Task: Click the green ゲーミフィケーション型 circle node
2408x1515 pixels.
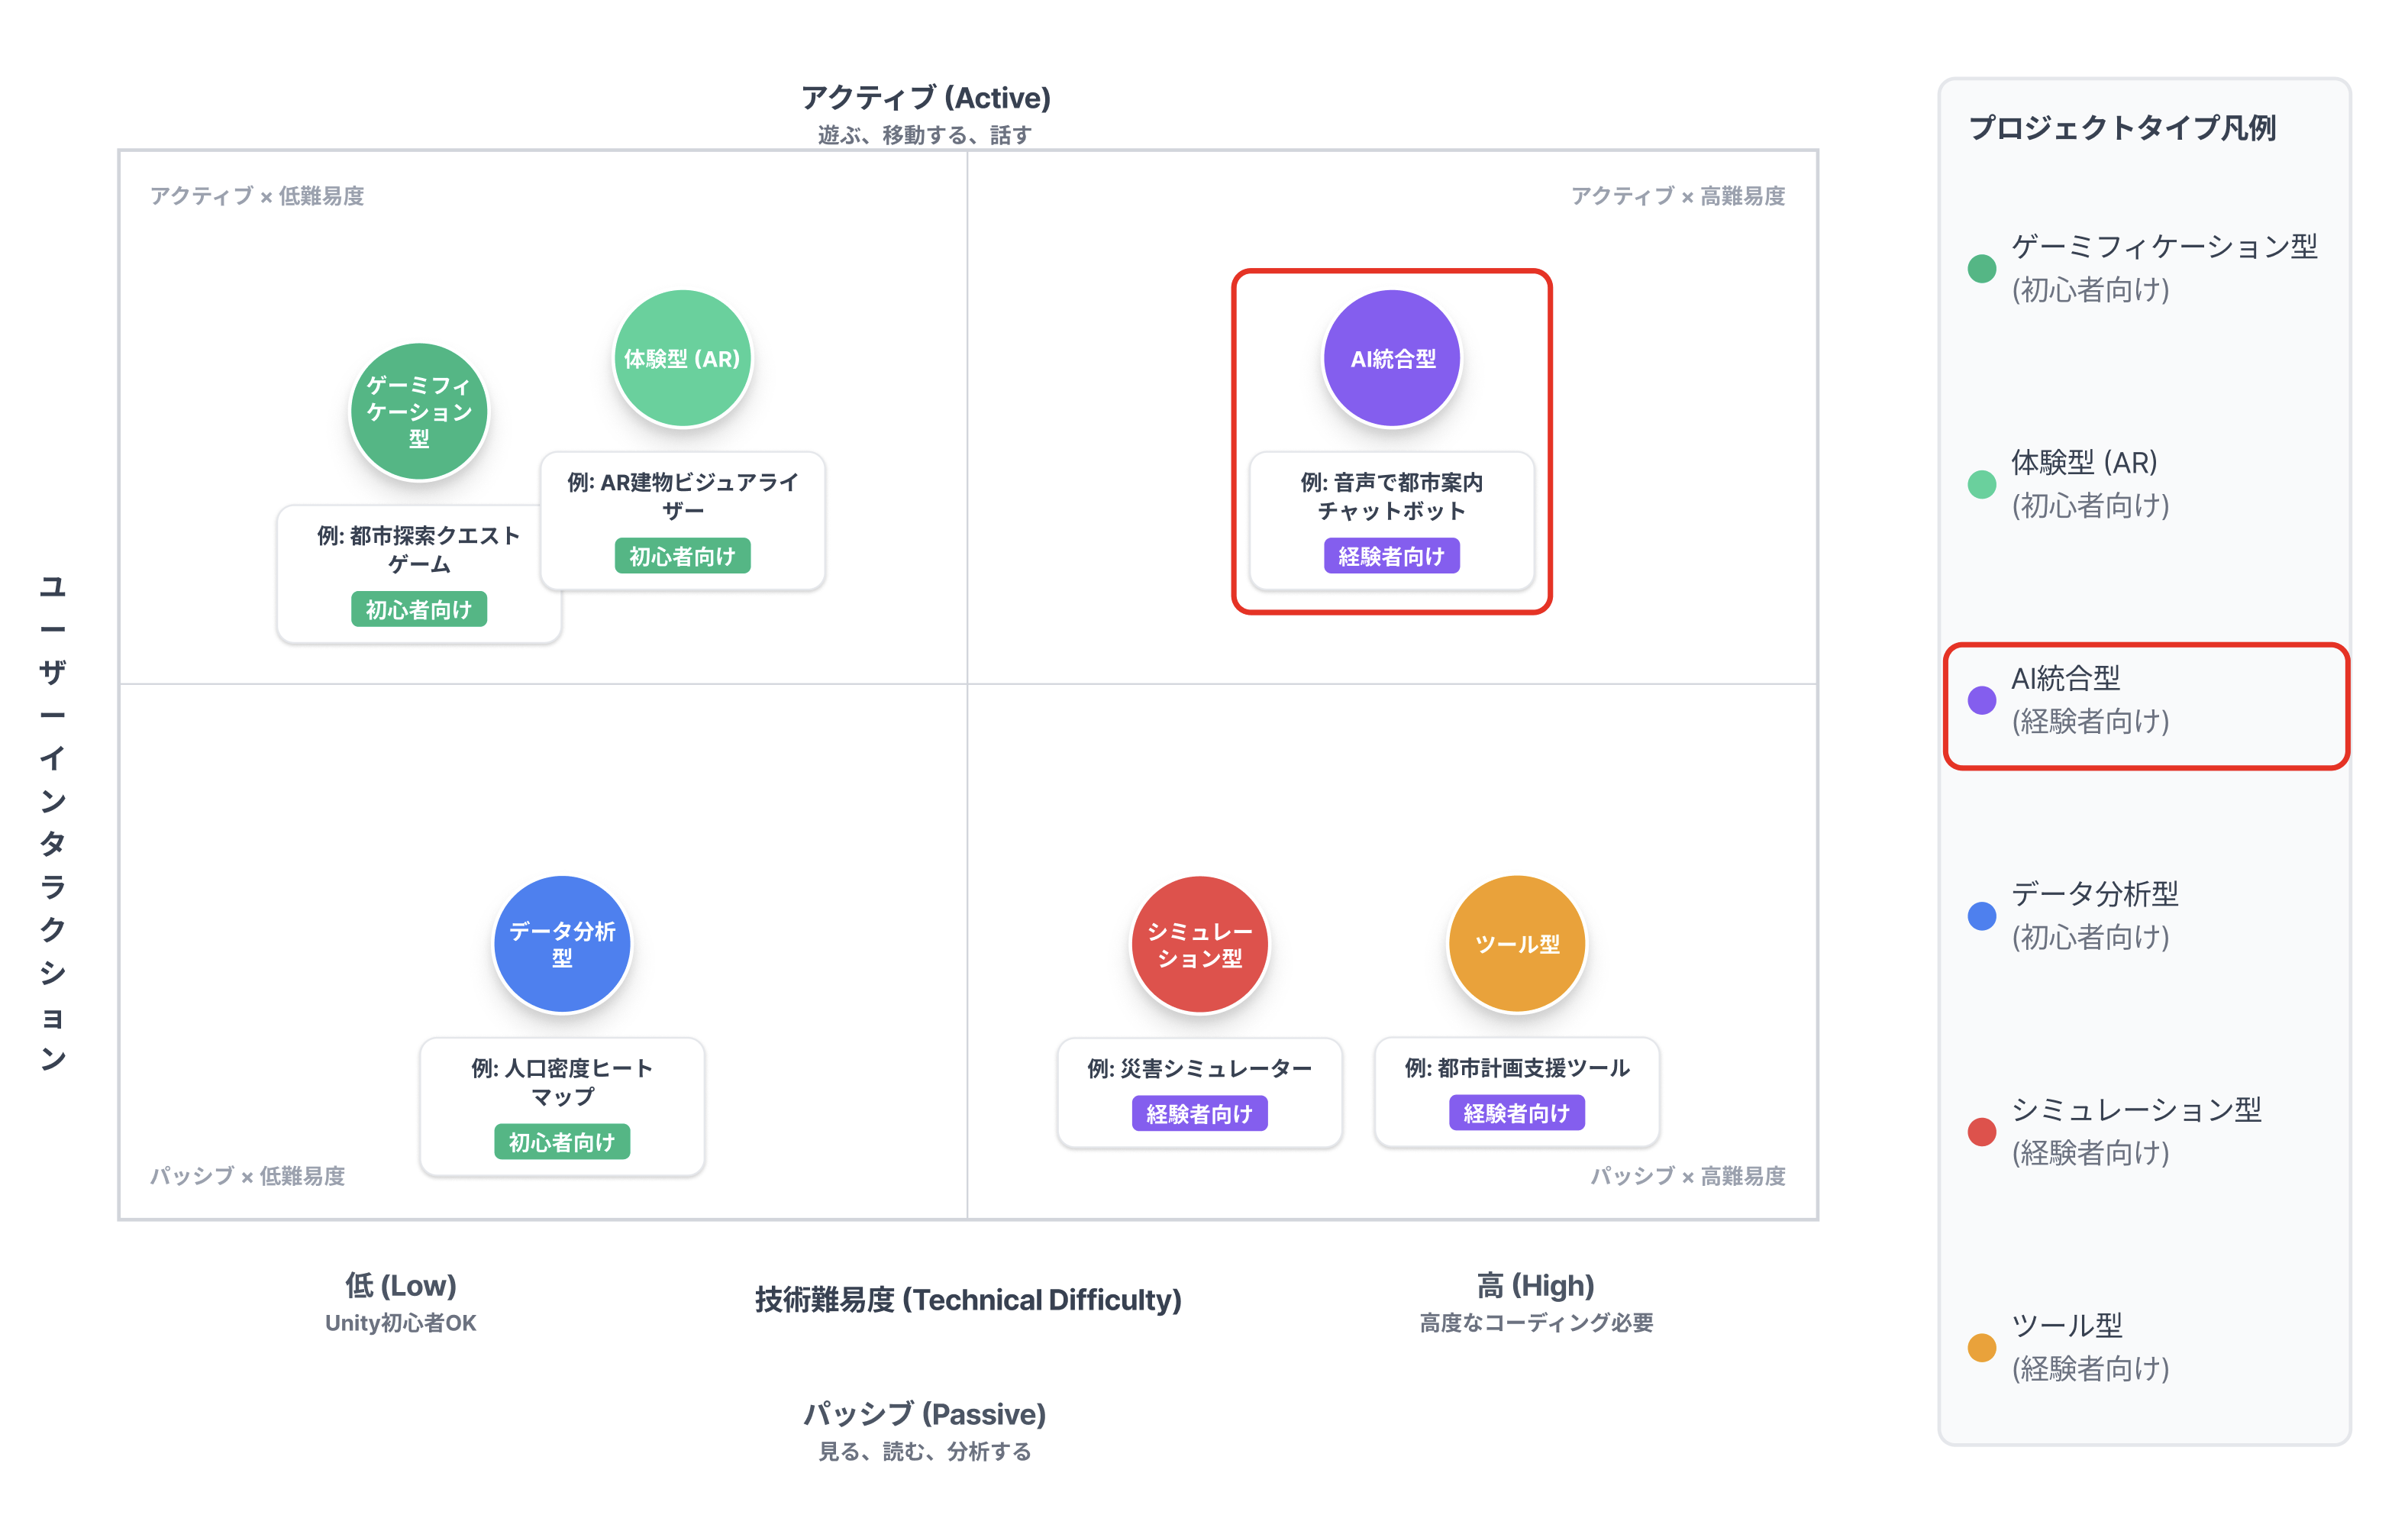Action: pos(419,411)
